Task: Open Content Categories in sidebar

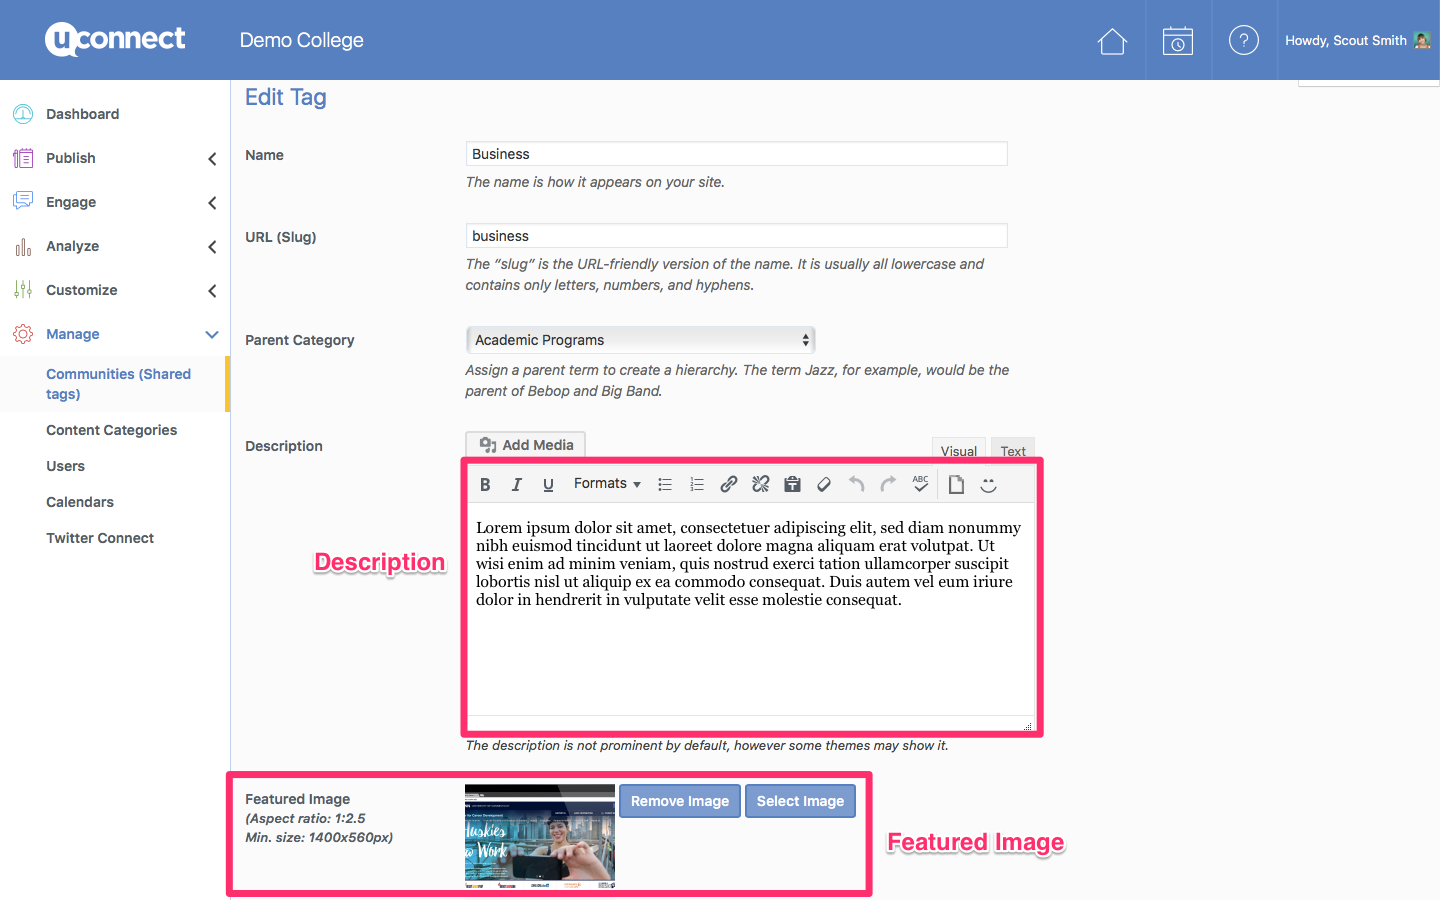Action: pyautogui.click(x=111, y=430)
